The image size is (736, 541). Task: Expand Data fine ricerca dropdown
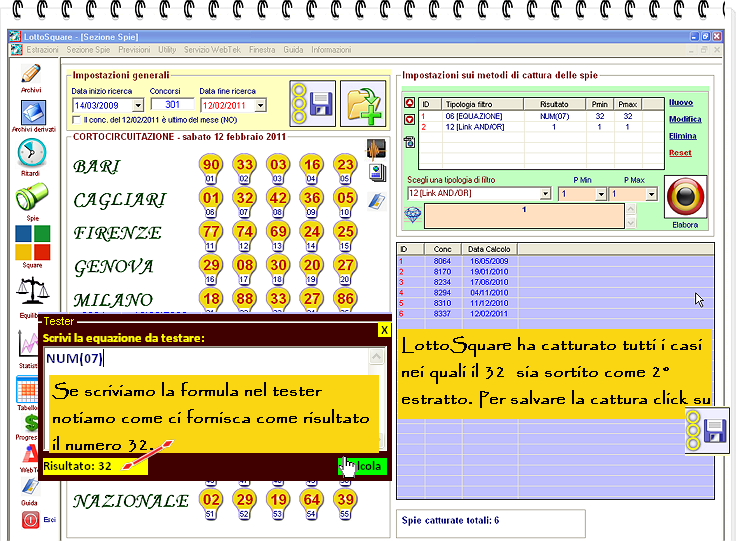(x=261, y=106)
